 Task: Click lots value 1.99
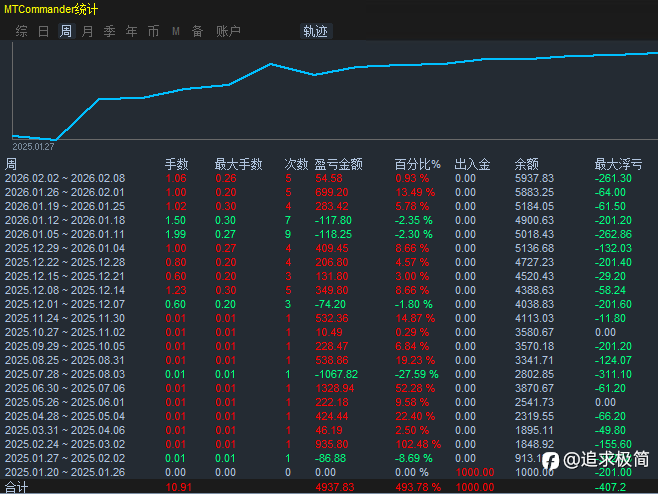[x=175, y=234]
